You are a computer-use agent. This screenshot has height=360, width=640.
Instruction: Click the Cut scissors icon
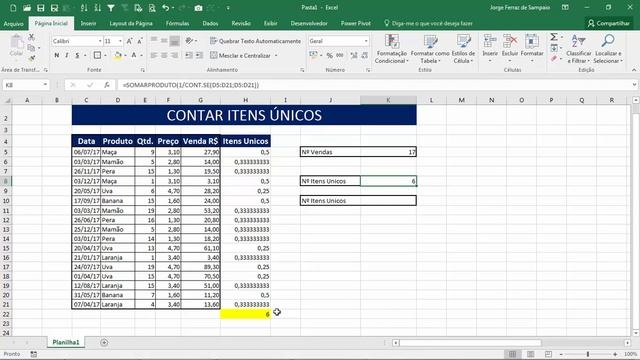coord(31,37)
